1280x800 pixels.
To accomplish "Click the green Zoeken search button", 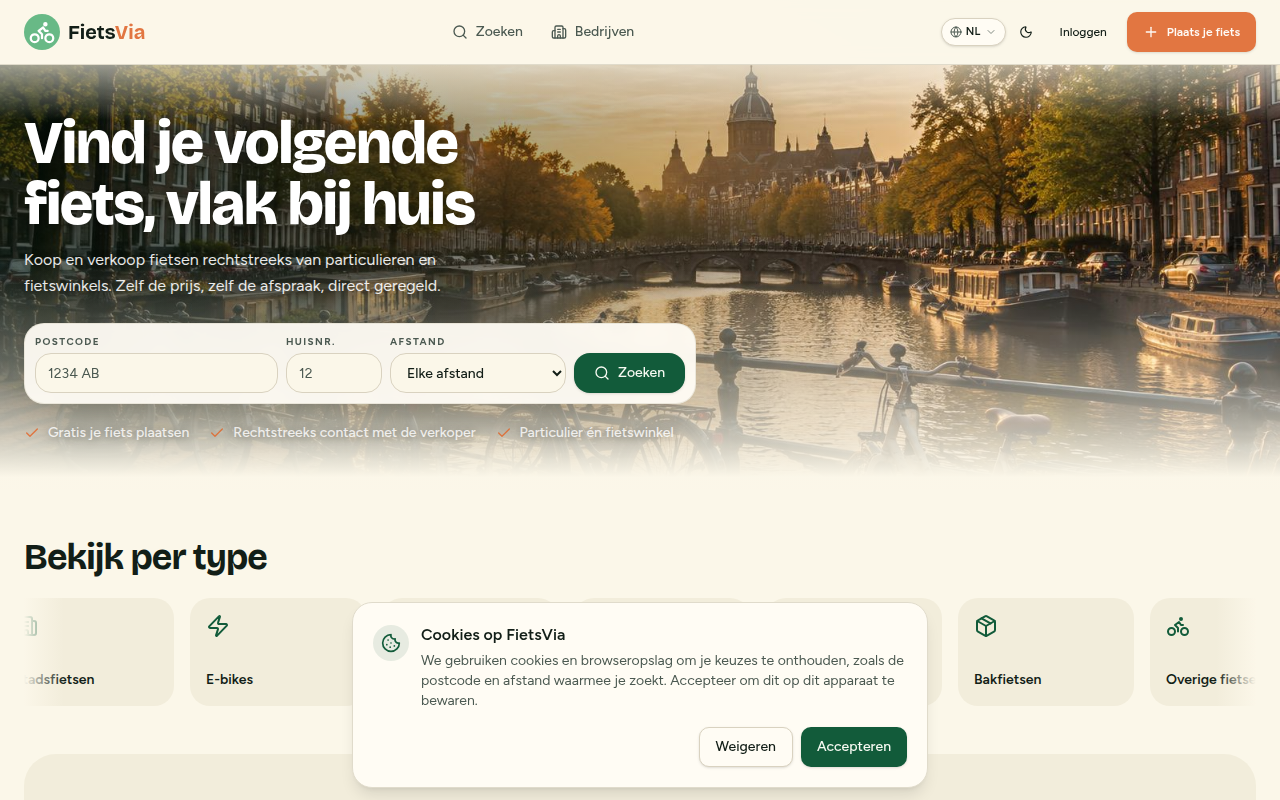I will [x=629, y=373].
